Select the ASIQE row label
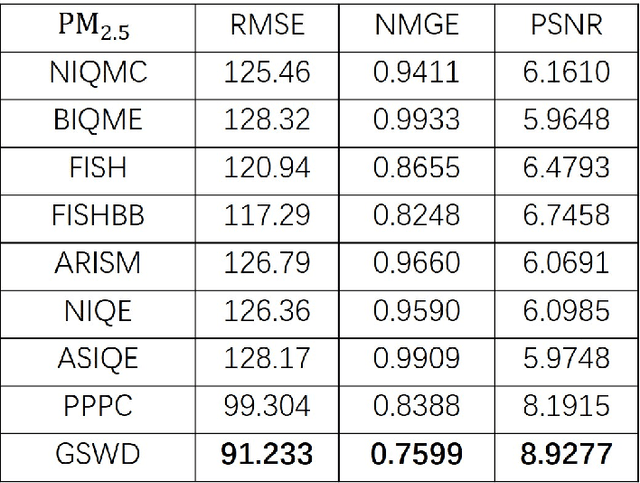Viewport: 640px width, 483px height. tap(98, 358)
